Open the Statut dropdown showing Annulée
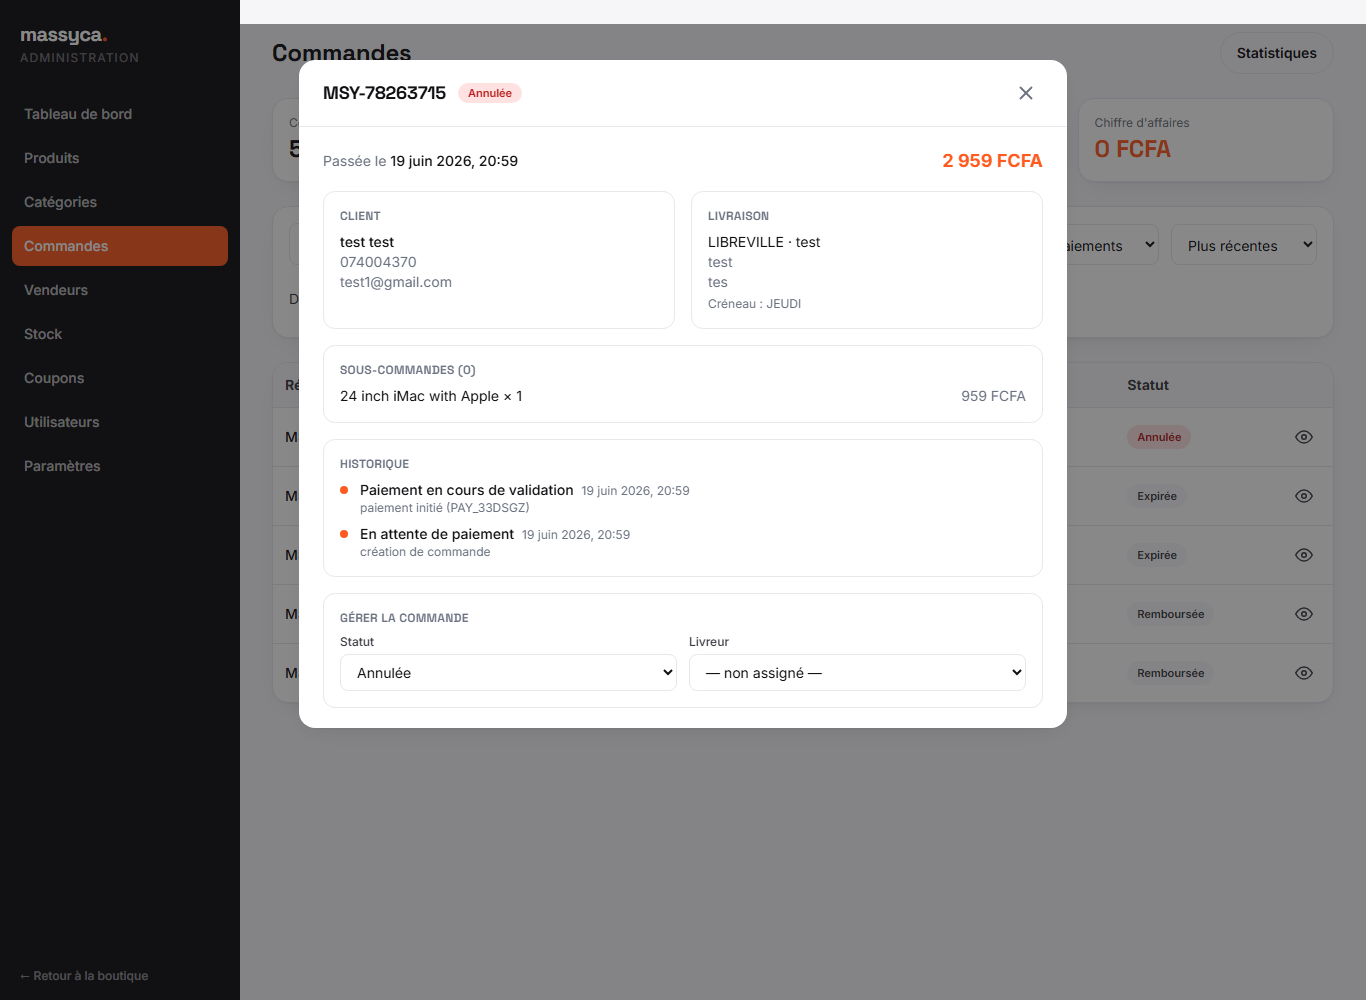Image resolution: width=1366 pixels, height=1000 pixels. pos(508,673)
